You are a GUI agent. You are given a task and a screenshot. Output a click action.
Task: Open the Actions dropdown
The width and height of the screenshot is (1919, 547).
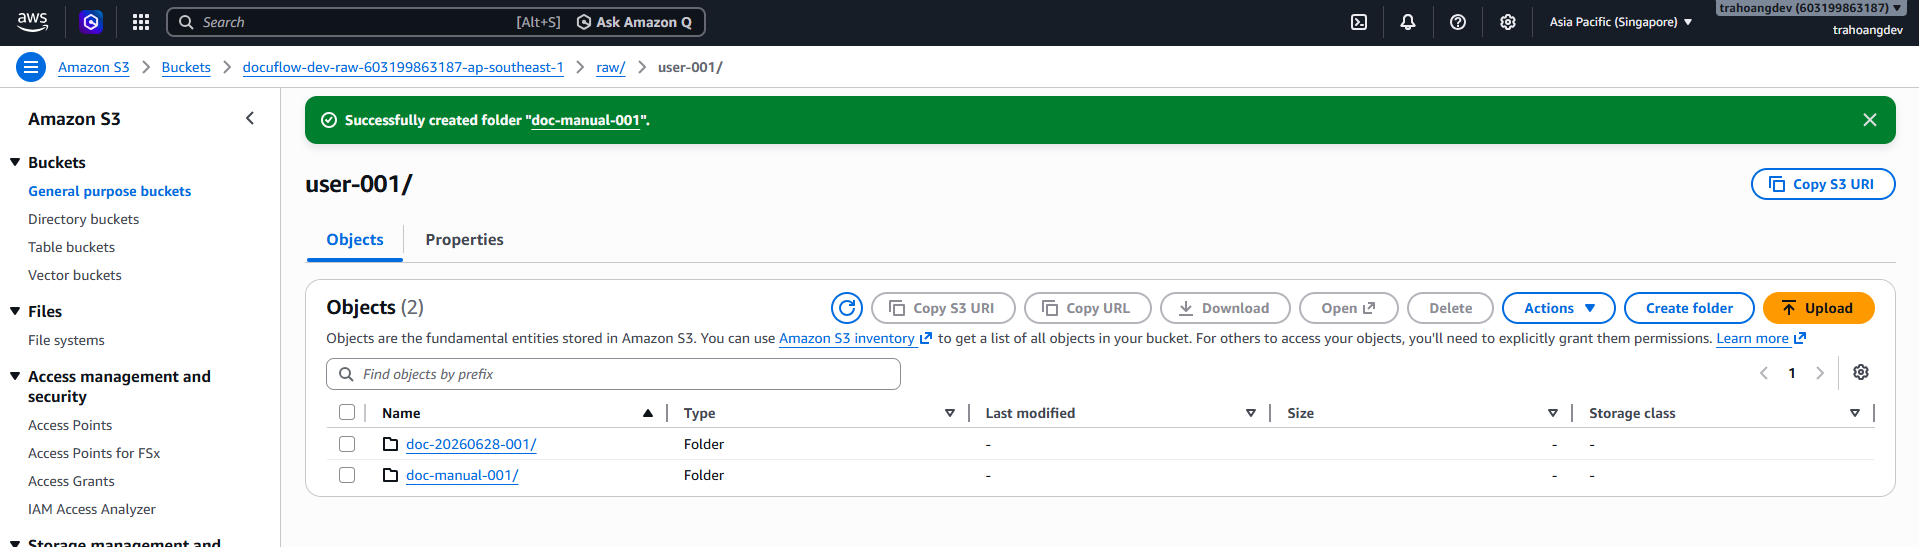1558,308
